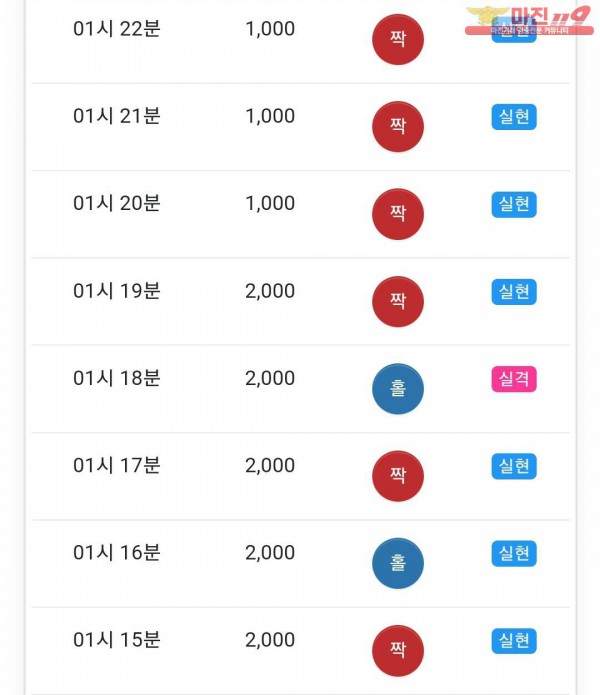600x695 pixels.
Task: Click the red 짝 circle for 01시 22분
Action: click(x=398, y=40)
